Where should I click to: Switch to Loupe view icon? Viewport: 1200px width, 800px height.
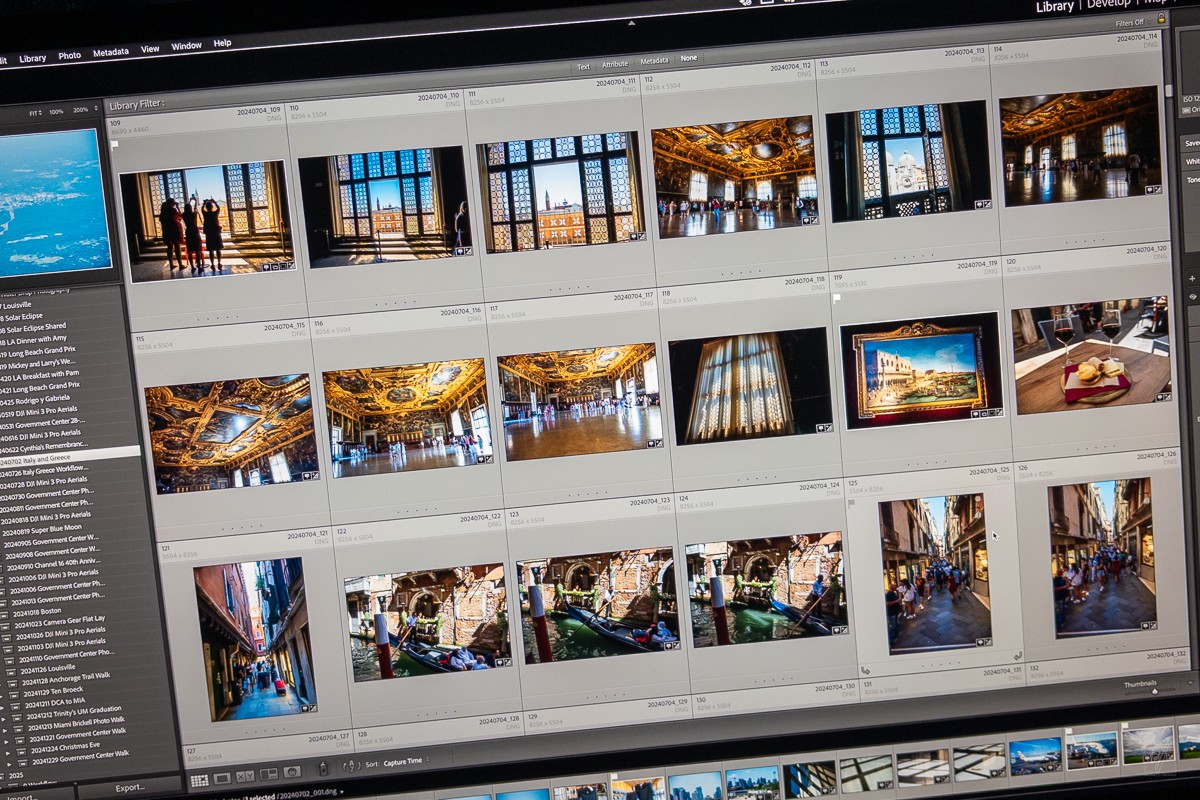(x=222, y=778)
